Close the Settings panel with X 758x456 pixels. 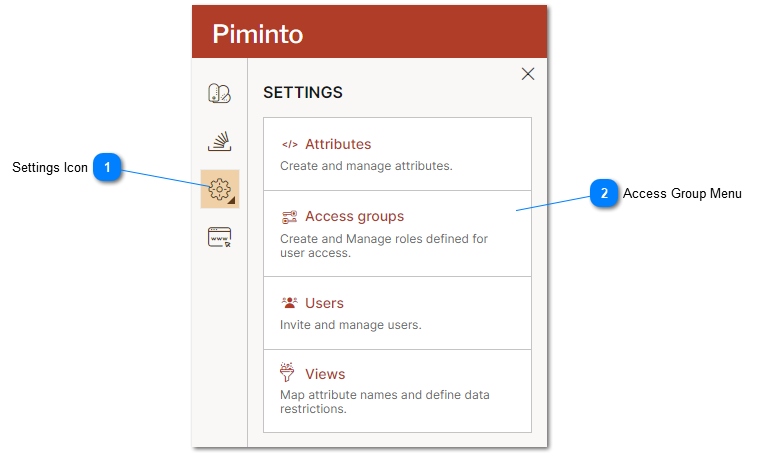528,74
